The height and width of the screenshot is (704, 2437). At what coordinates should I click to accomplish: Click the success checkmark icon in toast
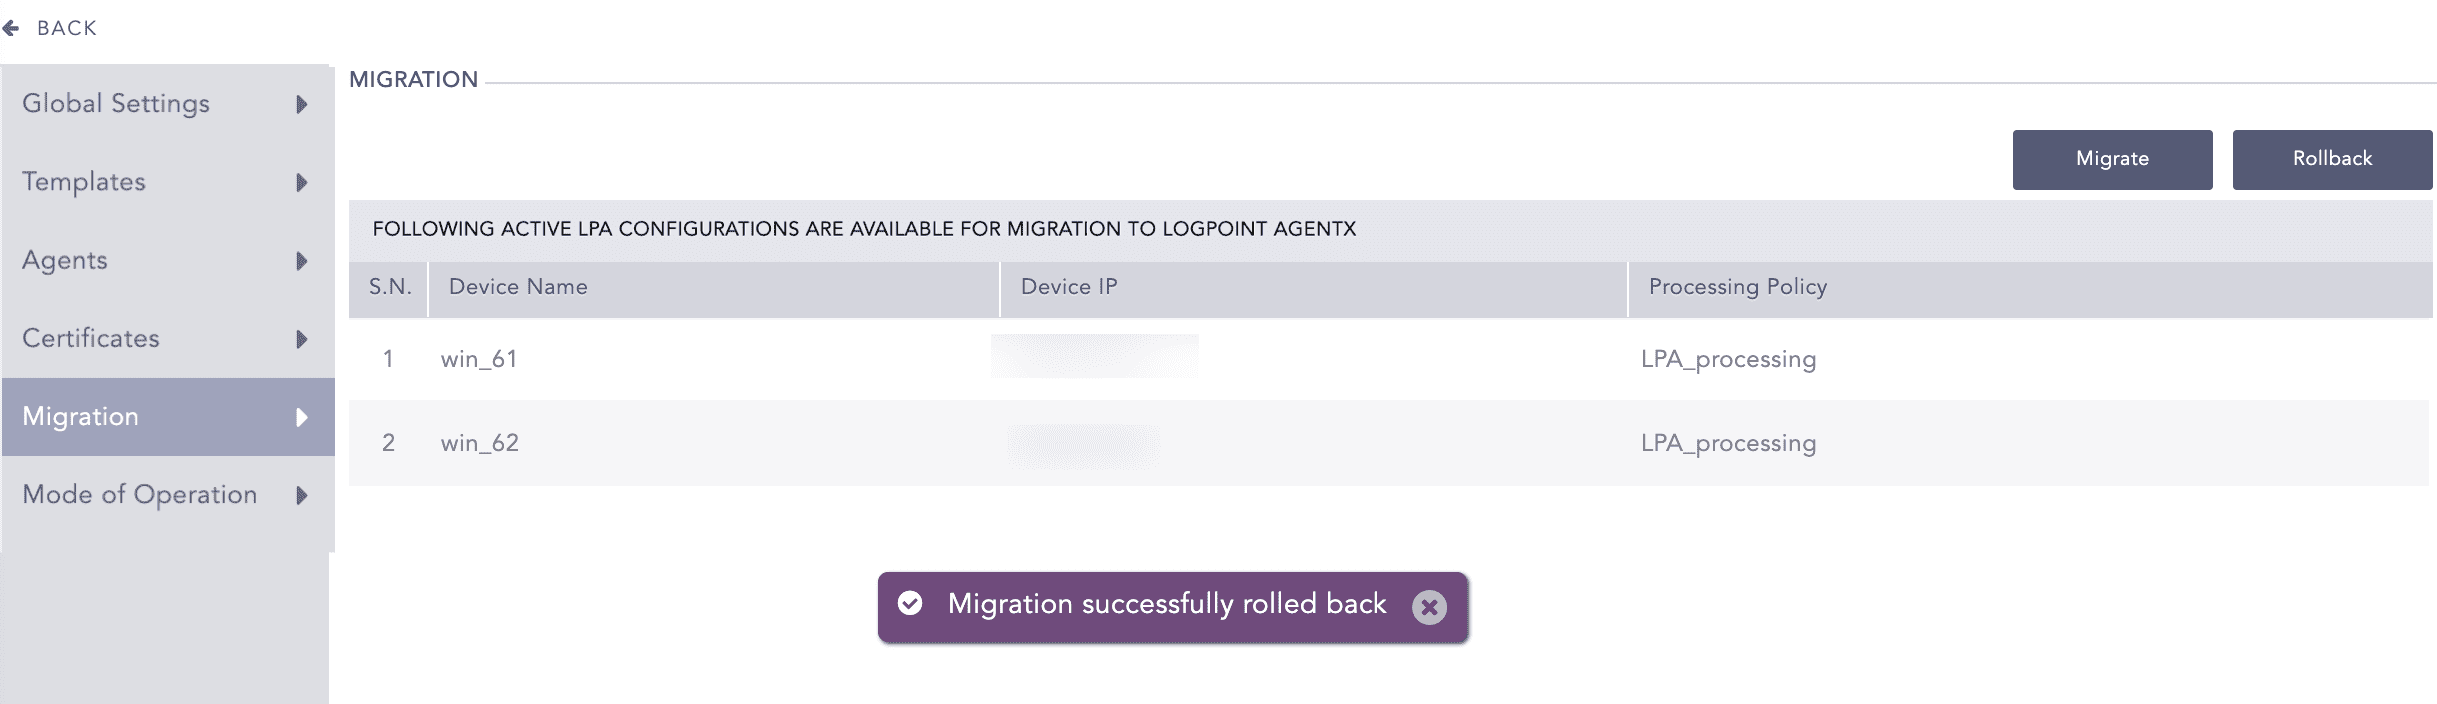pos(910,603)
